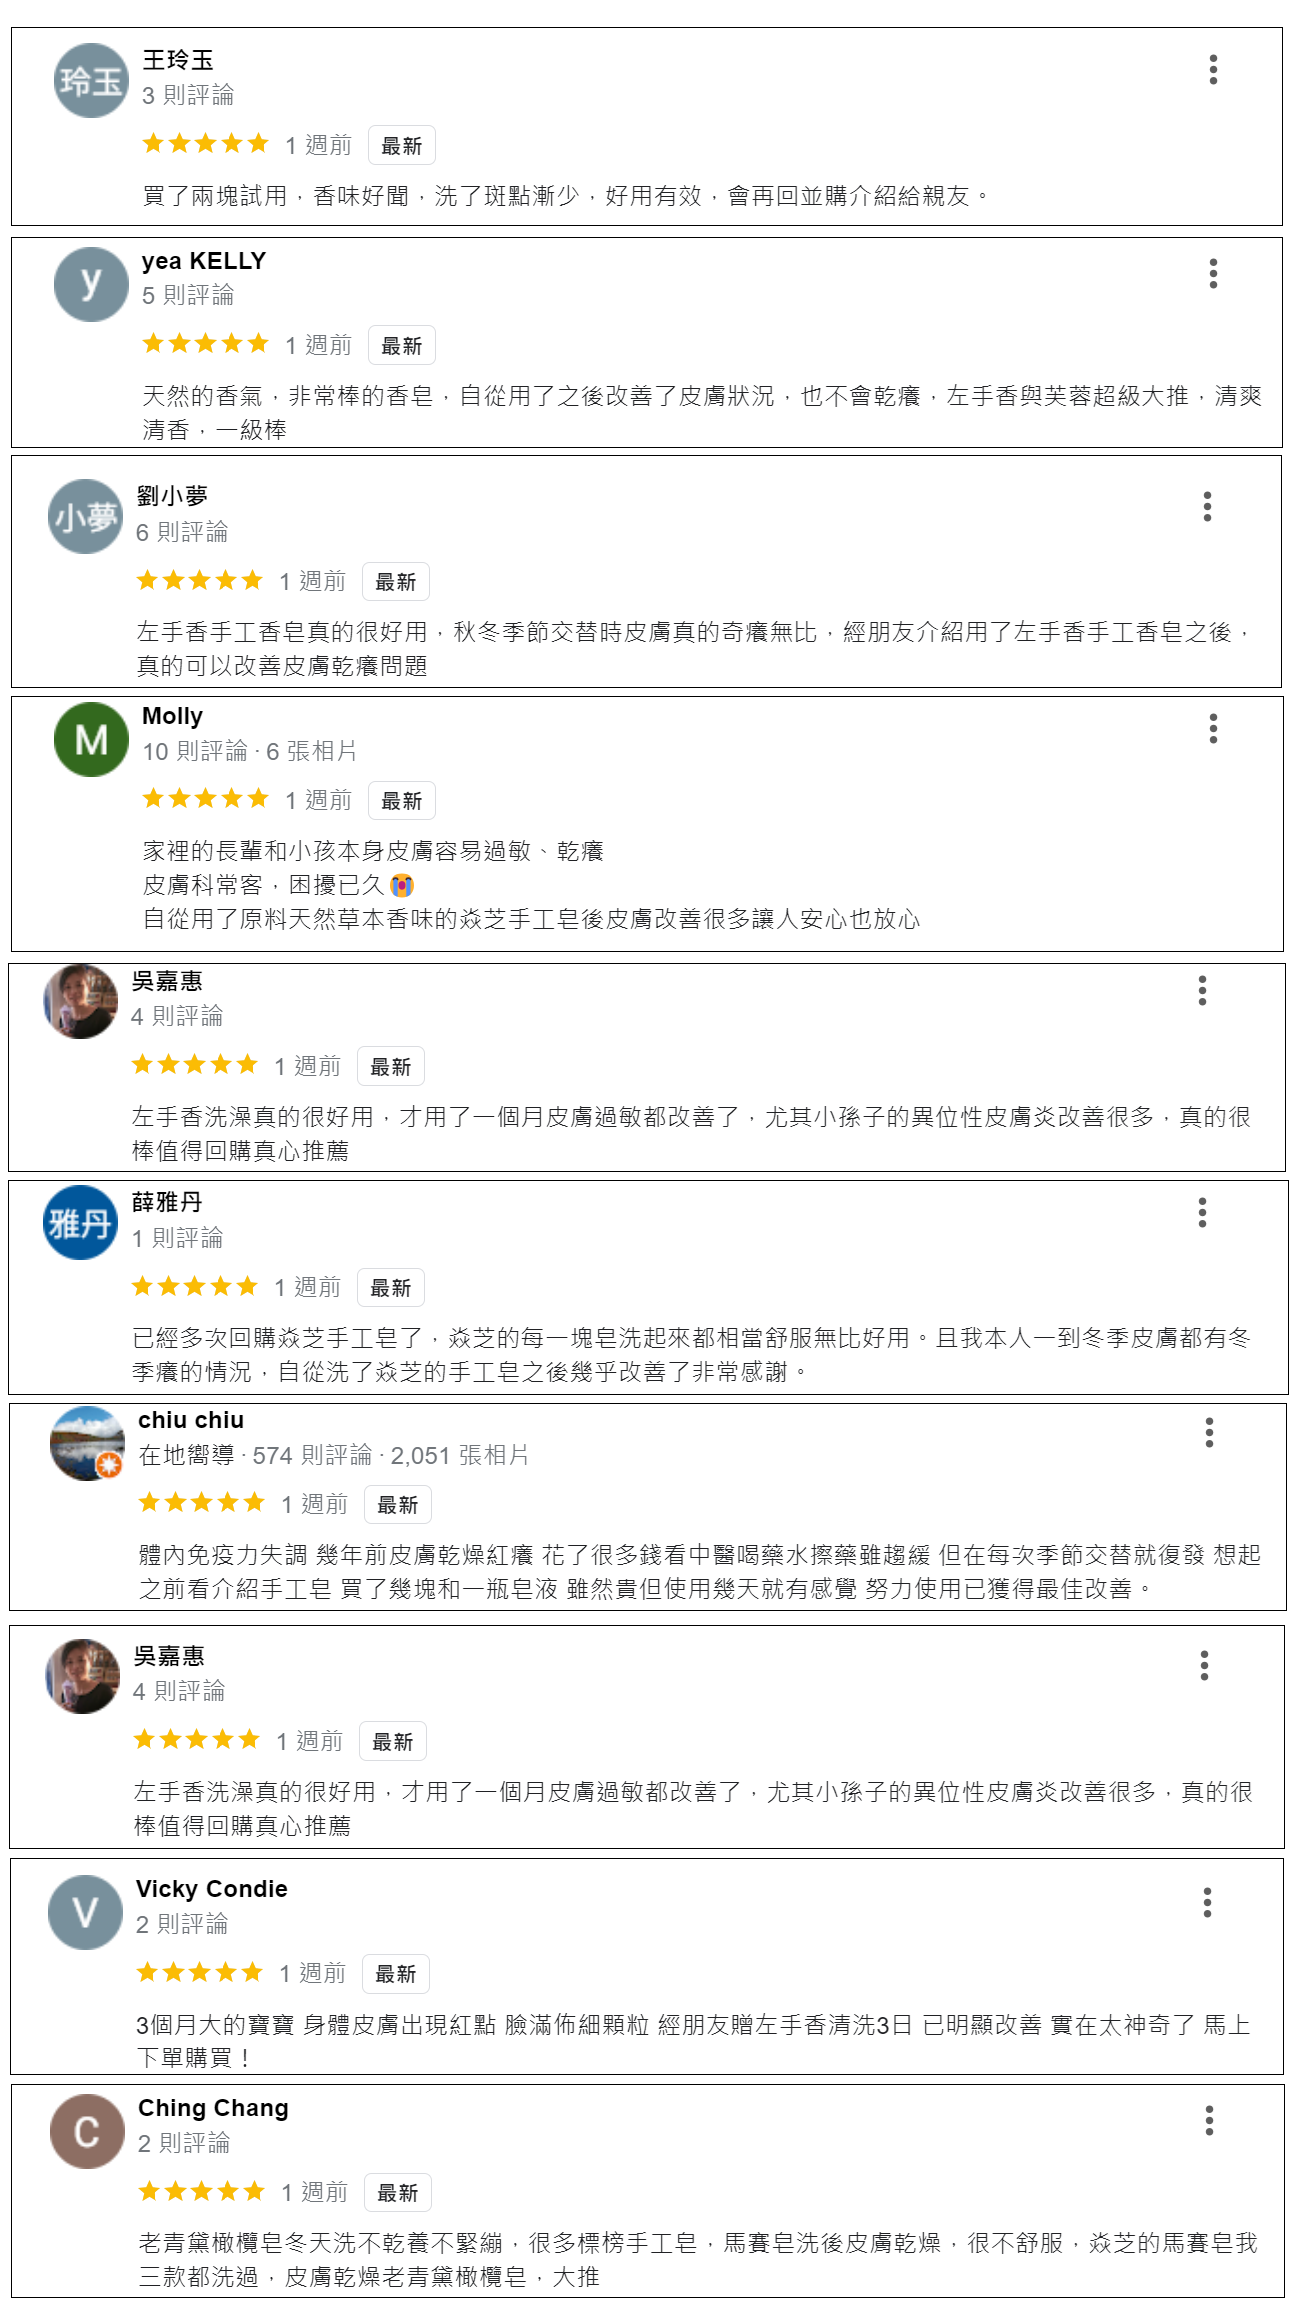Open more options on yea KELLY's review
1300x2312 pixels.
click(x=1213, y=274)
